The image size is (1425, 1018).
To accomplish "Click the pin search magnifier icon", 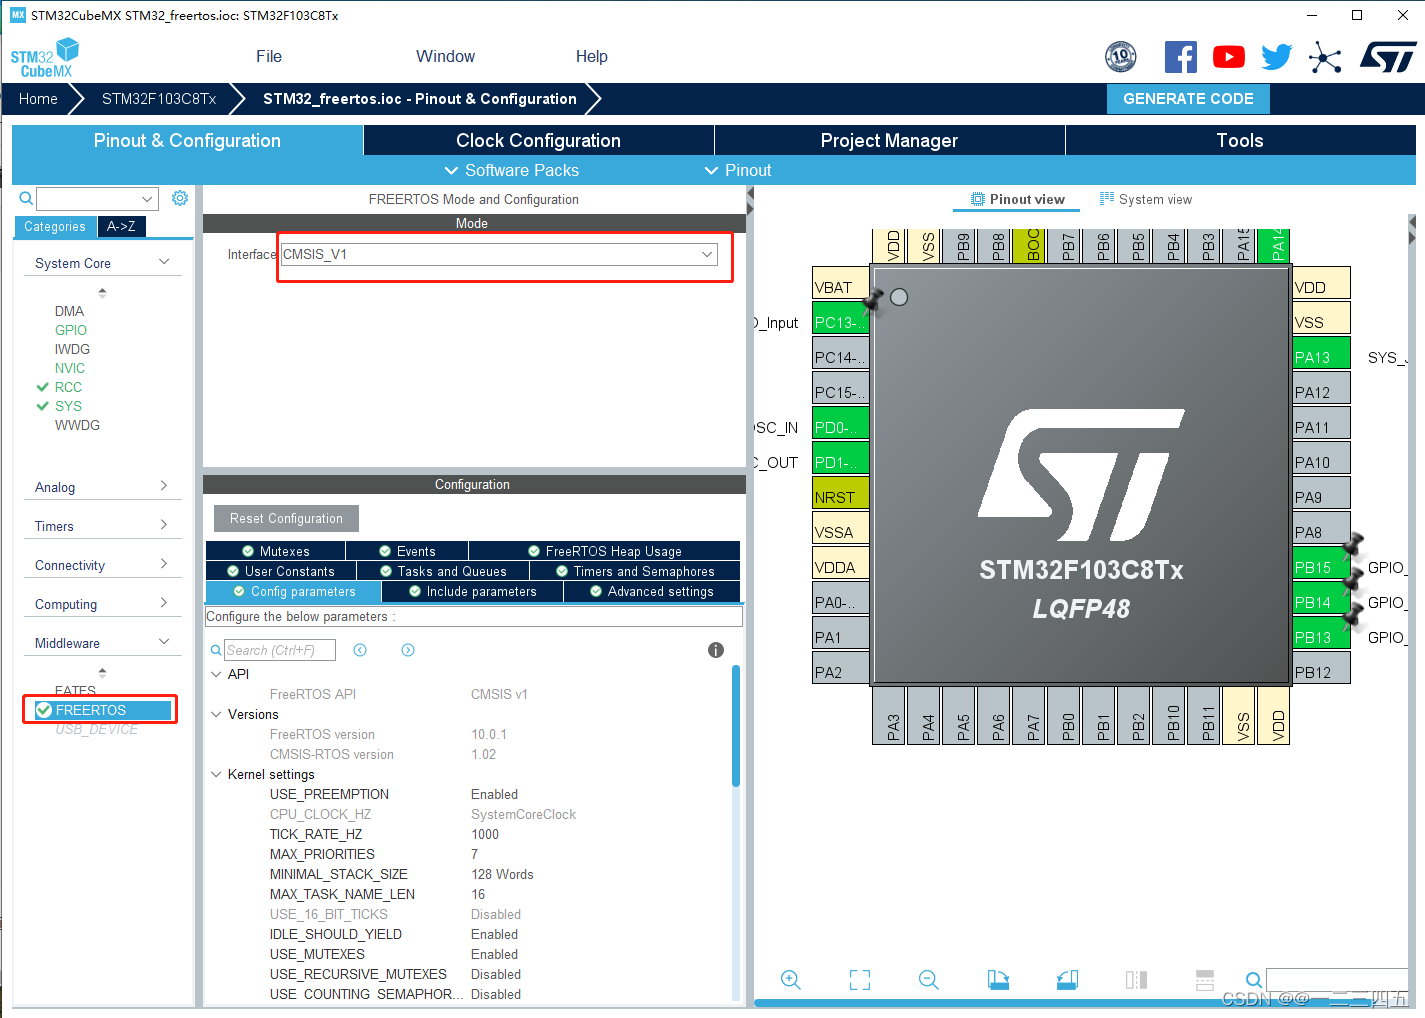I will point(1253,980).
